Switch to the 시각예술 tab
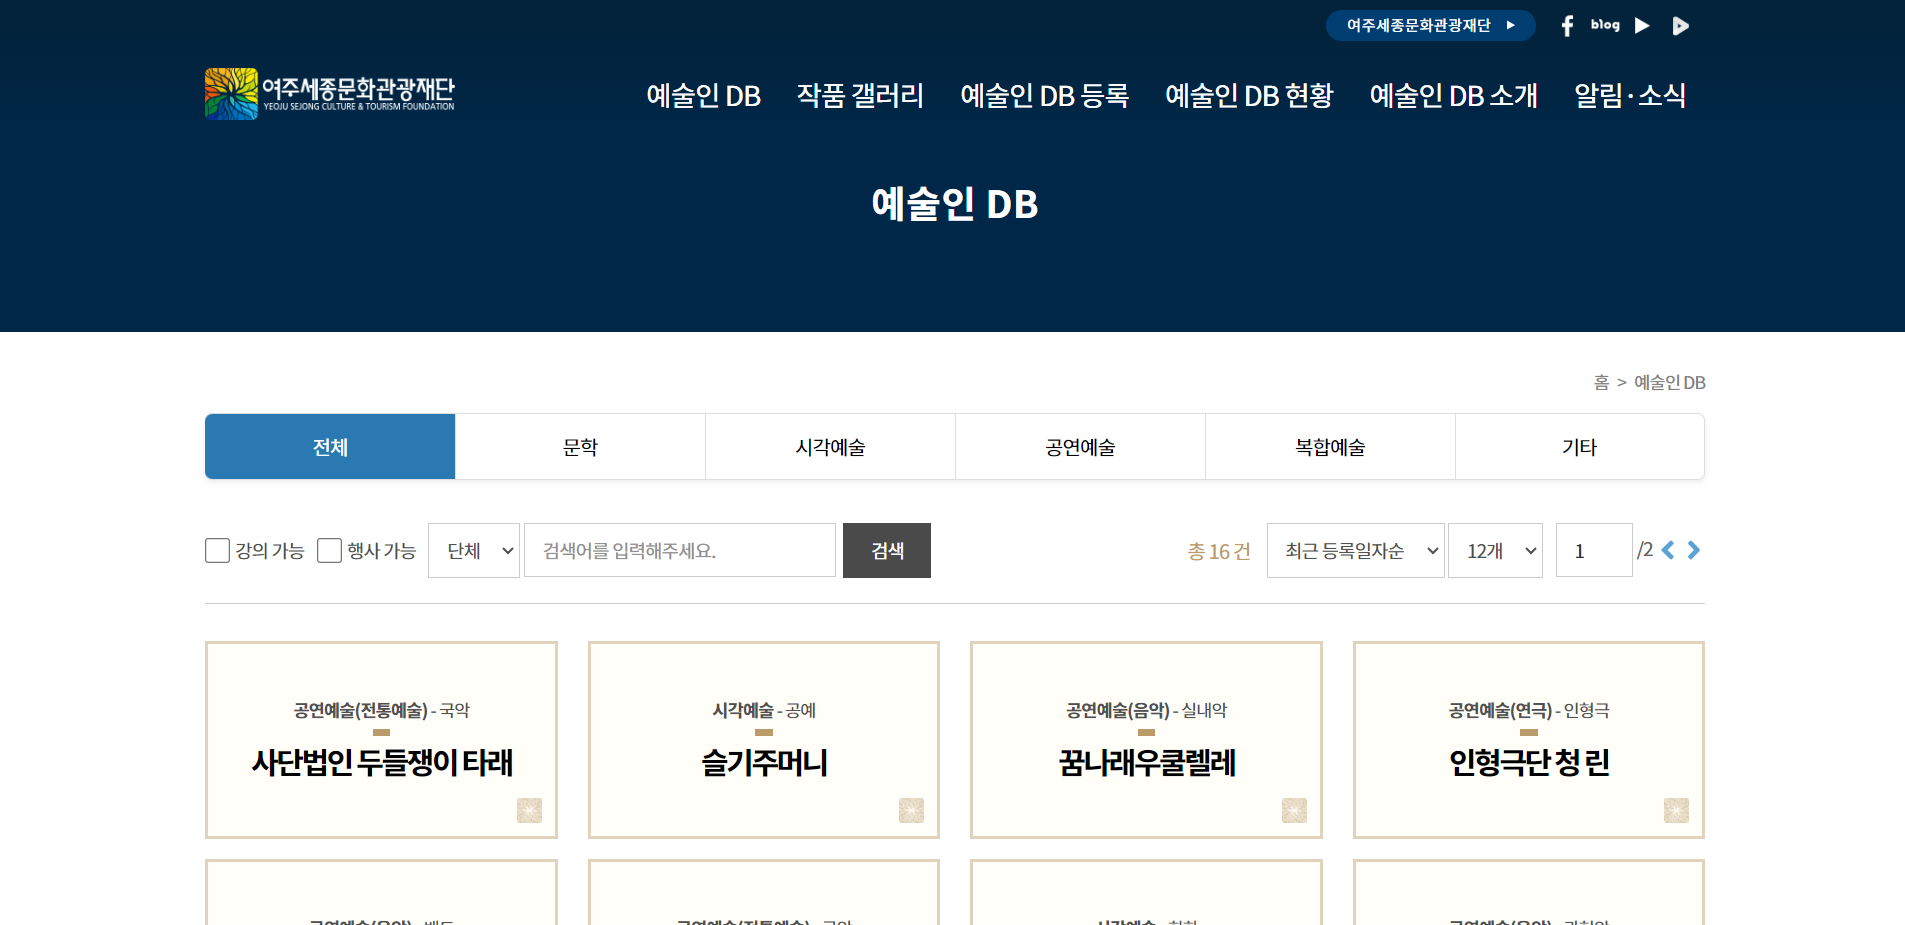1905x925 pixels. tap(830, 447)
